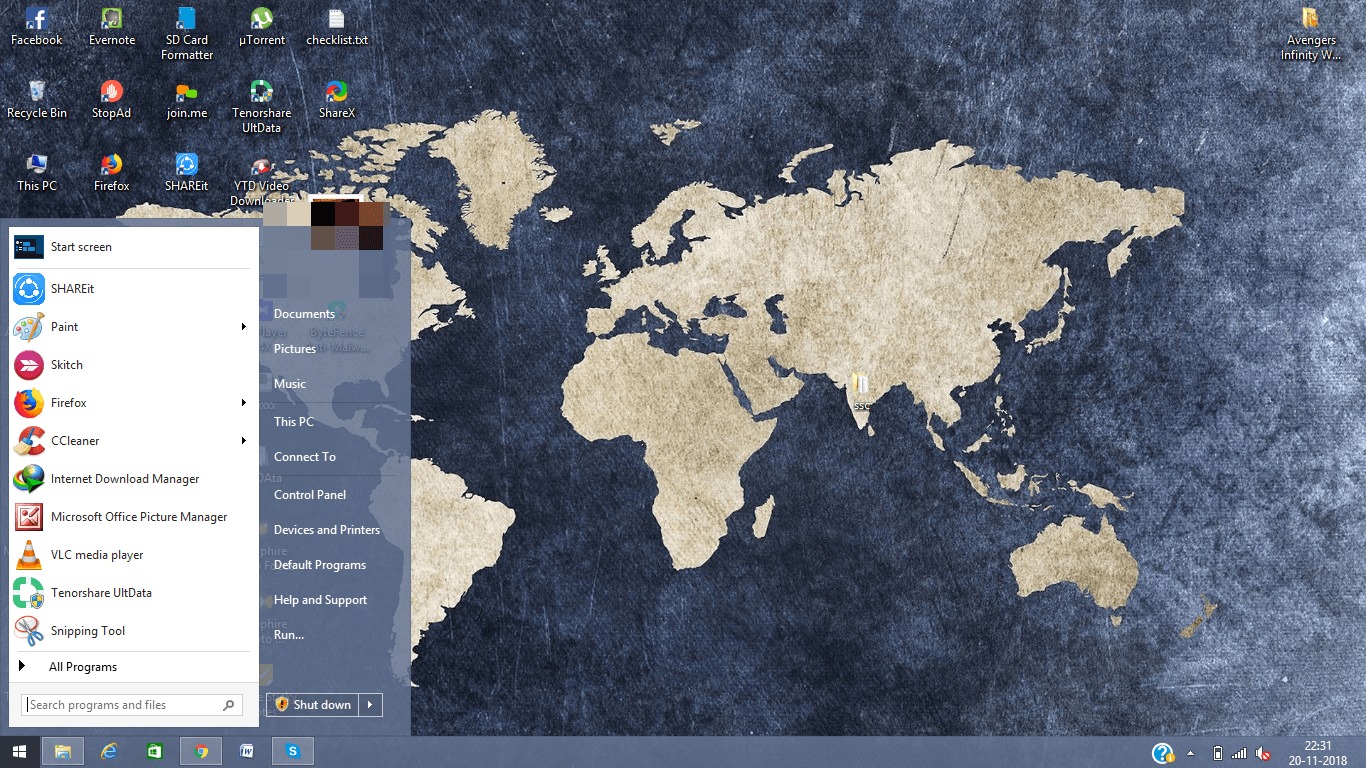Launch Snipping Tool from Start menu
The image size is (1366, 768).
[134, 631]
